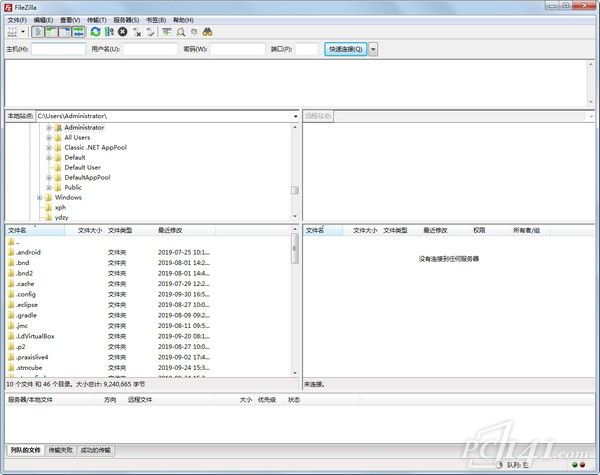This screenshot has height=475, width=600.
Task: Click the .LdVirtualBox folder icon
Action: 11,336
